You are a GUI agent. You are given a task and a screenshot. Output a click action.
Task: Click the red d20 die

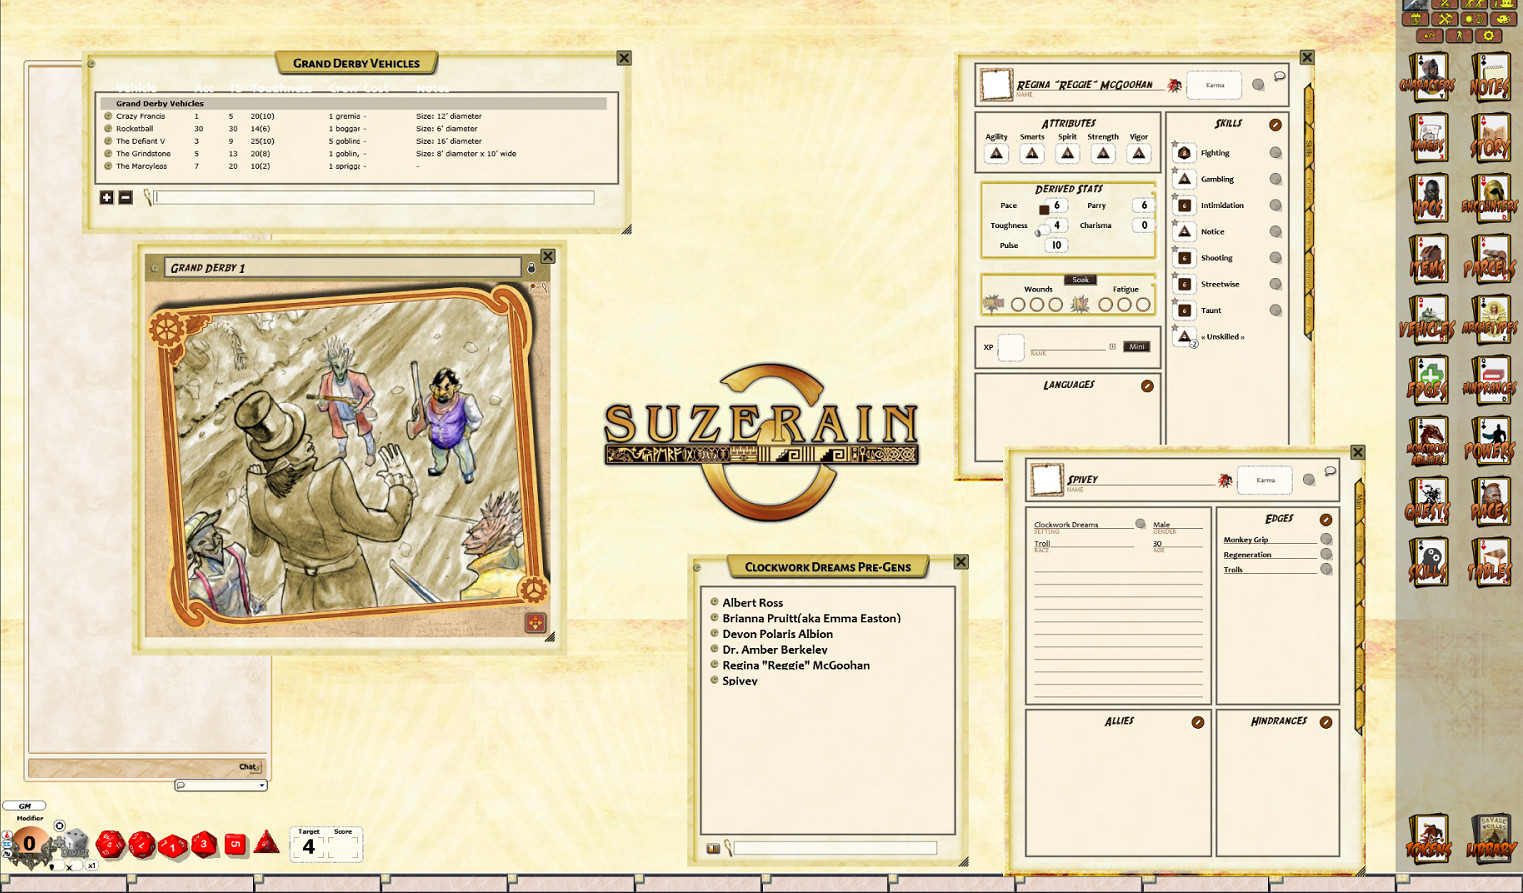[110, 845]
